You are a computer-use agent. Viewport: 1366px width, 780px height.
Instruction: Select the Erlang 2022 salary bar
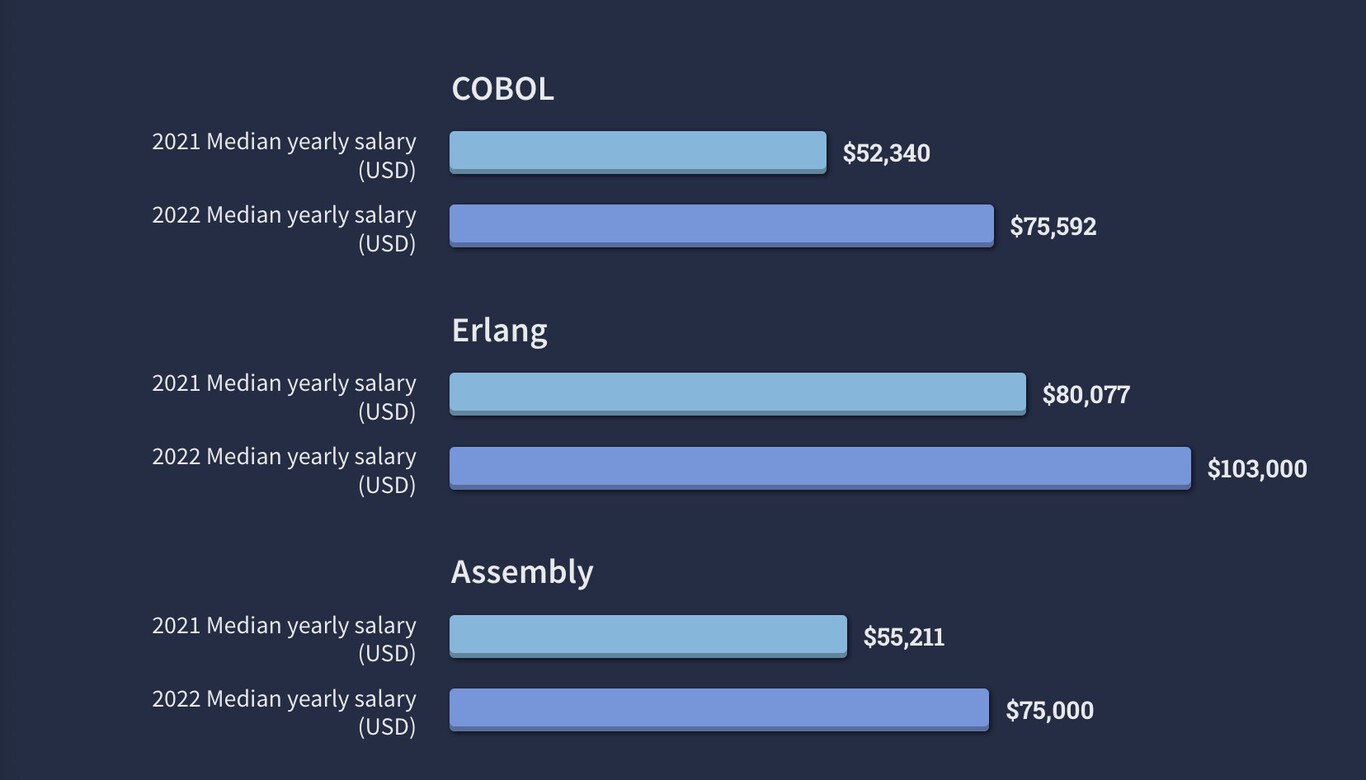[820, 468]
